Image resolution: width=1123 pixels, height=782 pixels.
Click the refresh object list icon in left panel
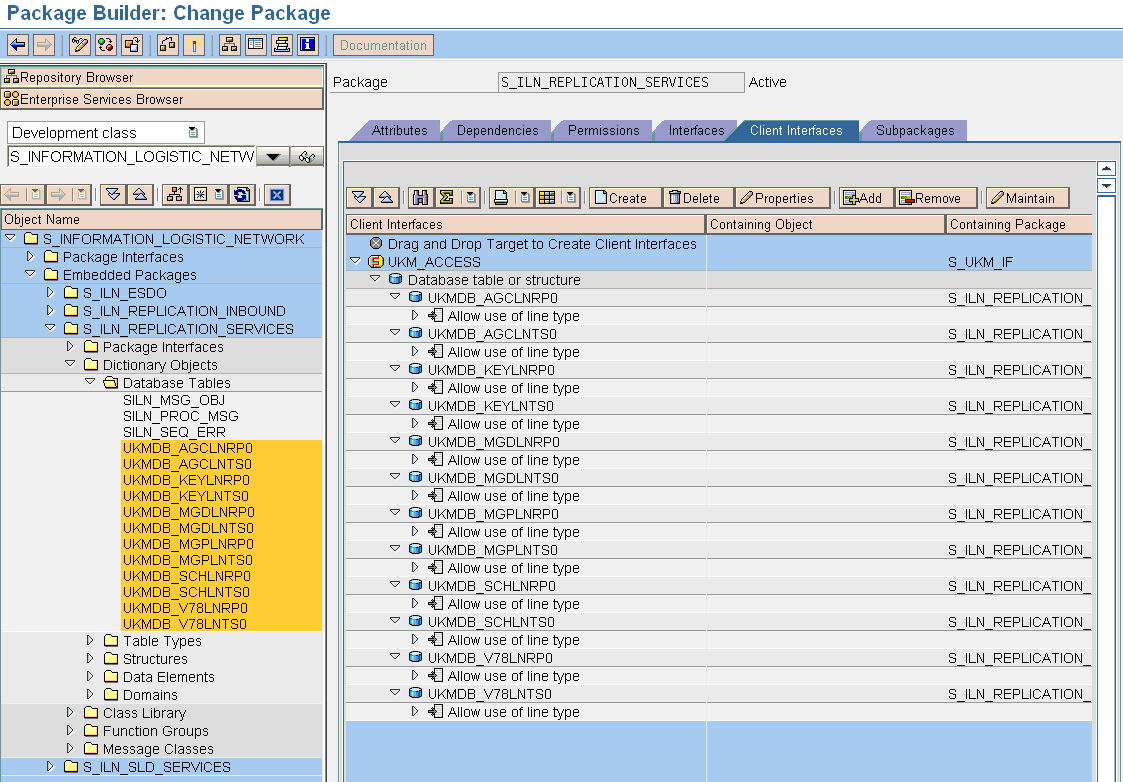pyautogui.click(x=242, y=195)
